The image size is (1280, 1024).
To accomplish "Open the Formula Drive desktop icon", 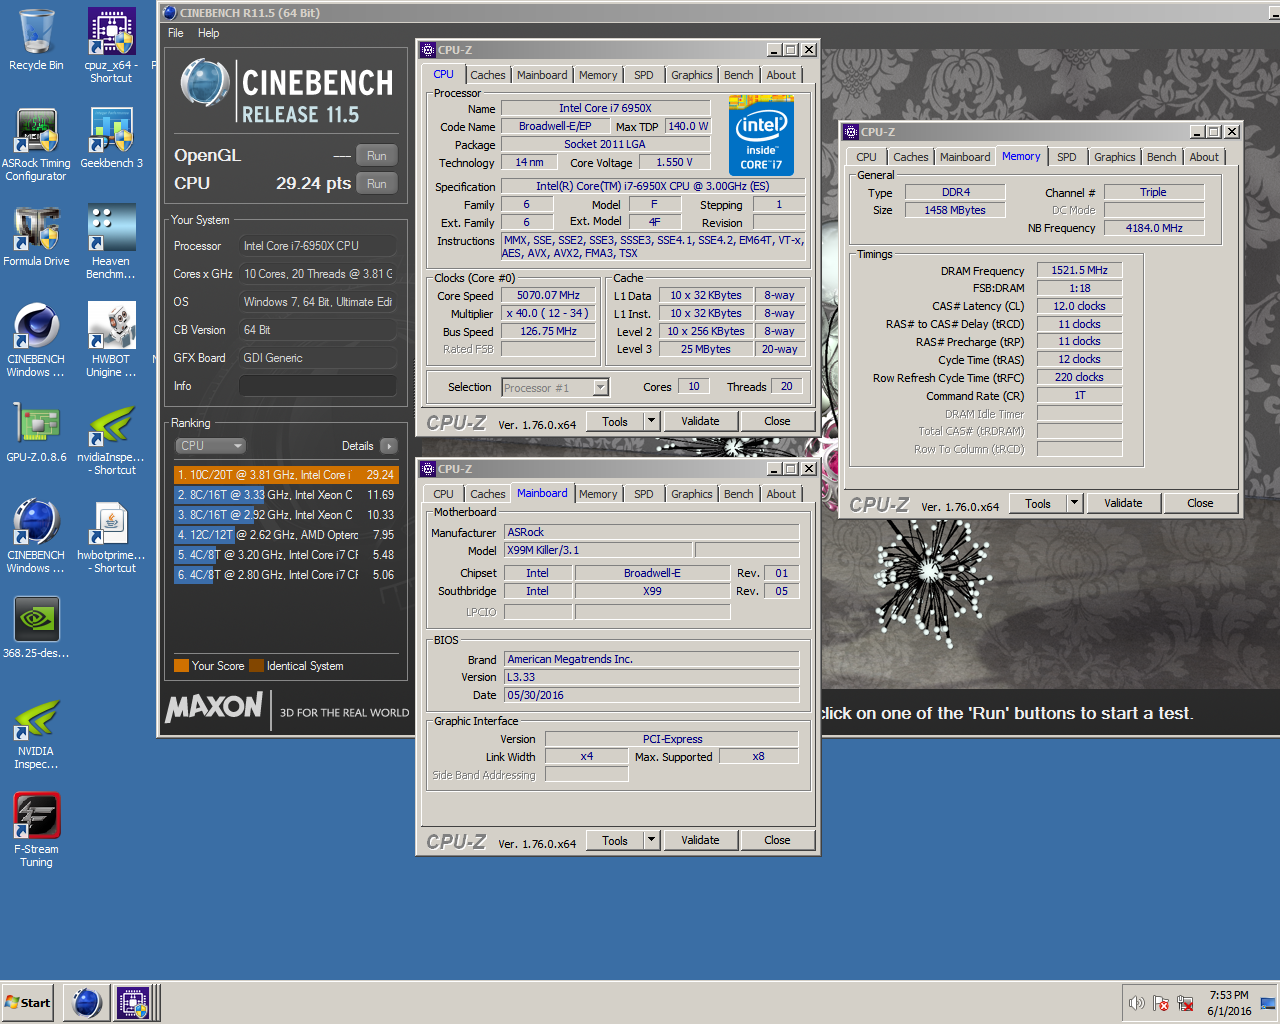I will point(36,236).
